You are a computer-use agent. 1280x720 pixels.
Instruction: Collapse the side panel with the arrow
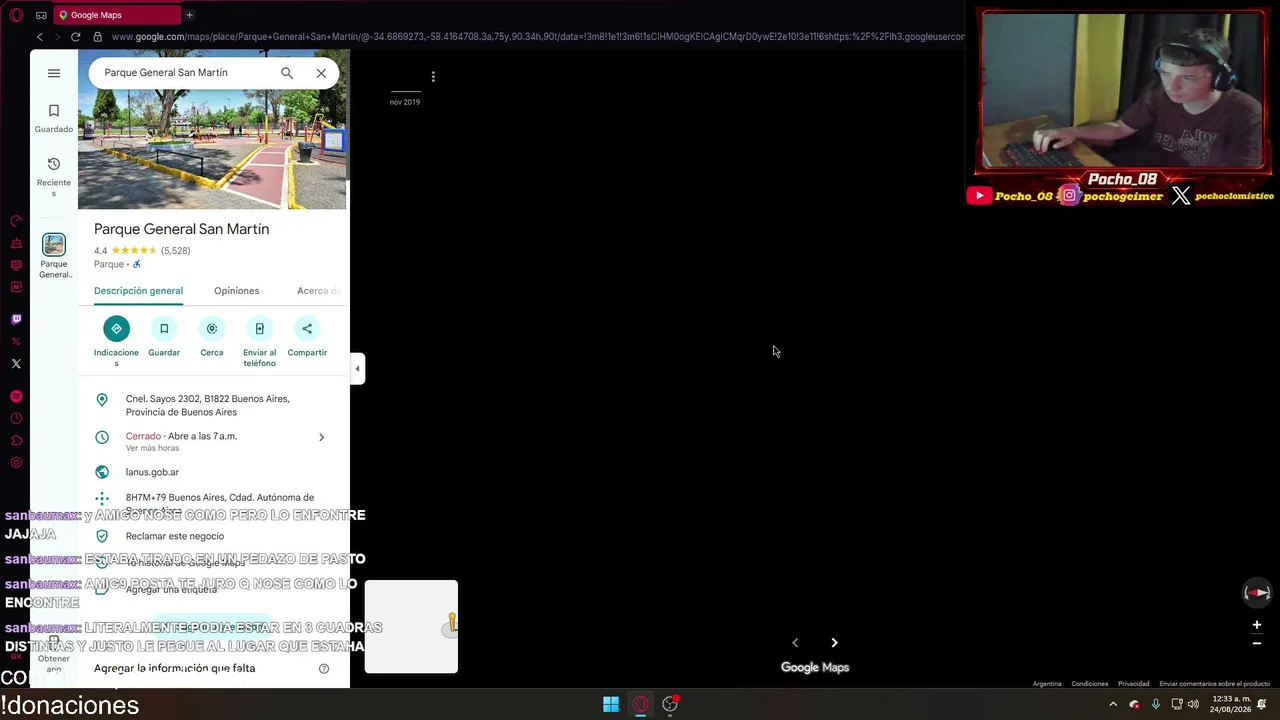[x=357, y=368]
